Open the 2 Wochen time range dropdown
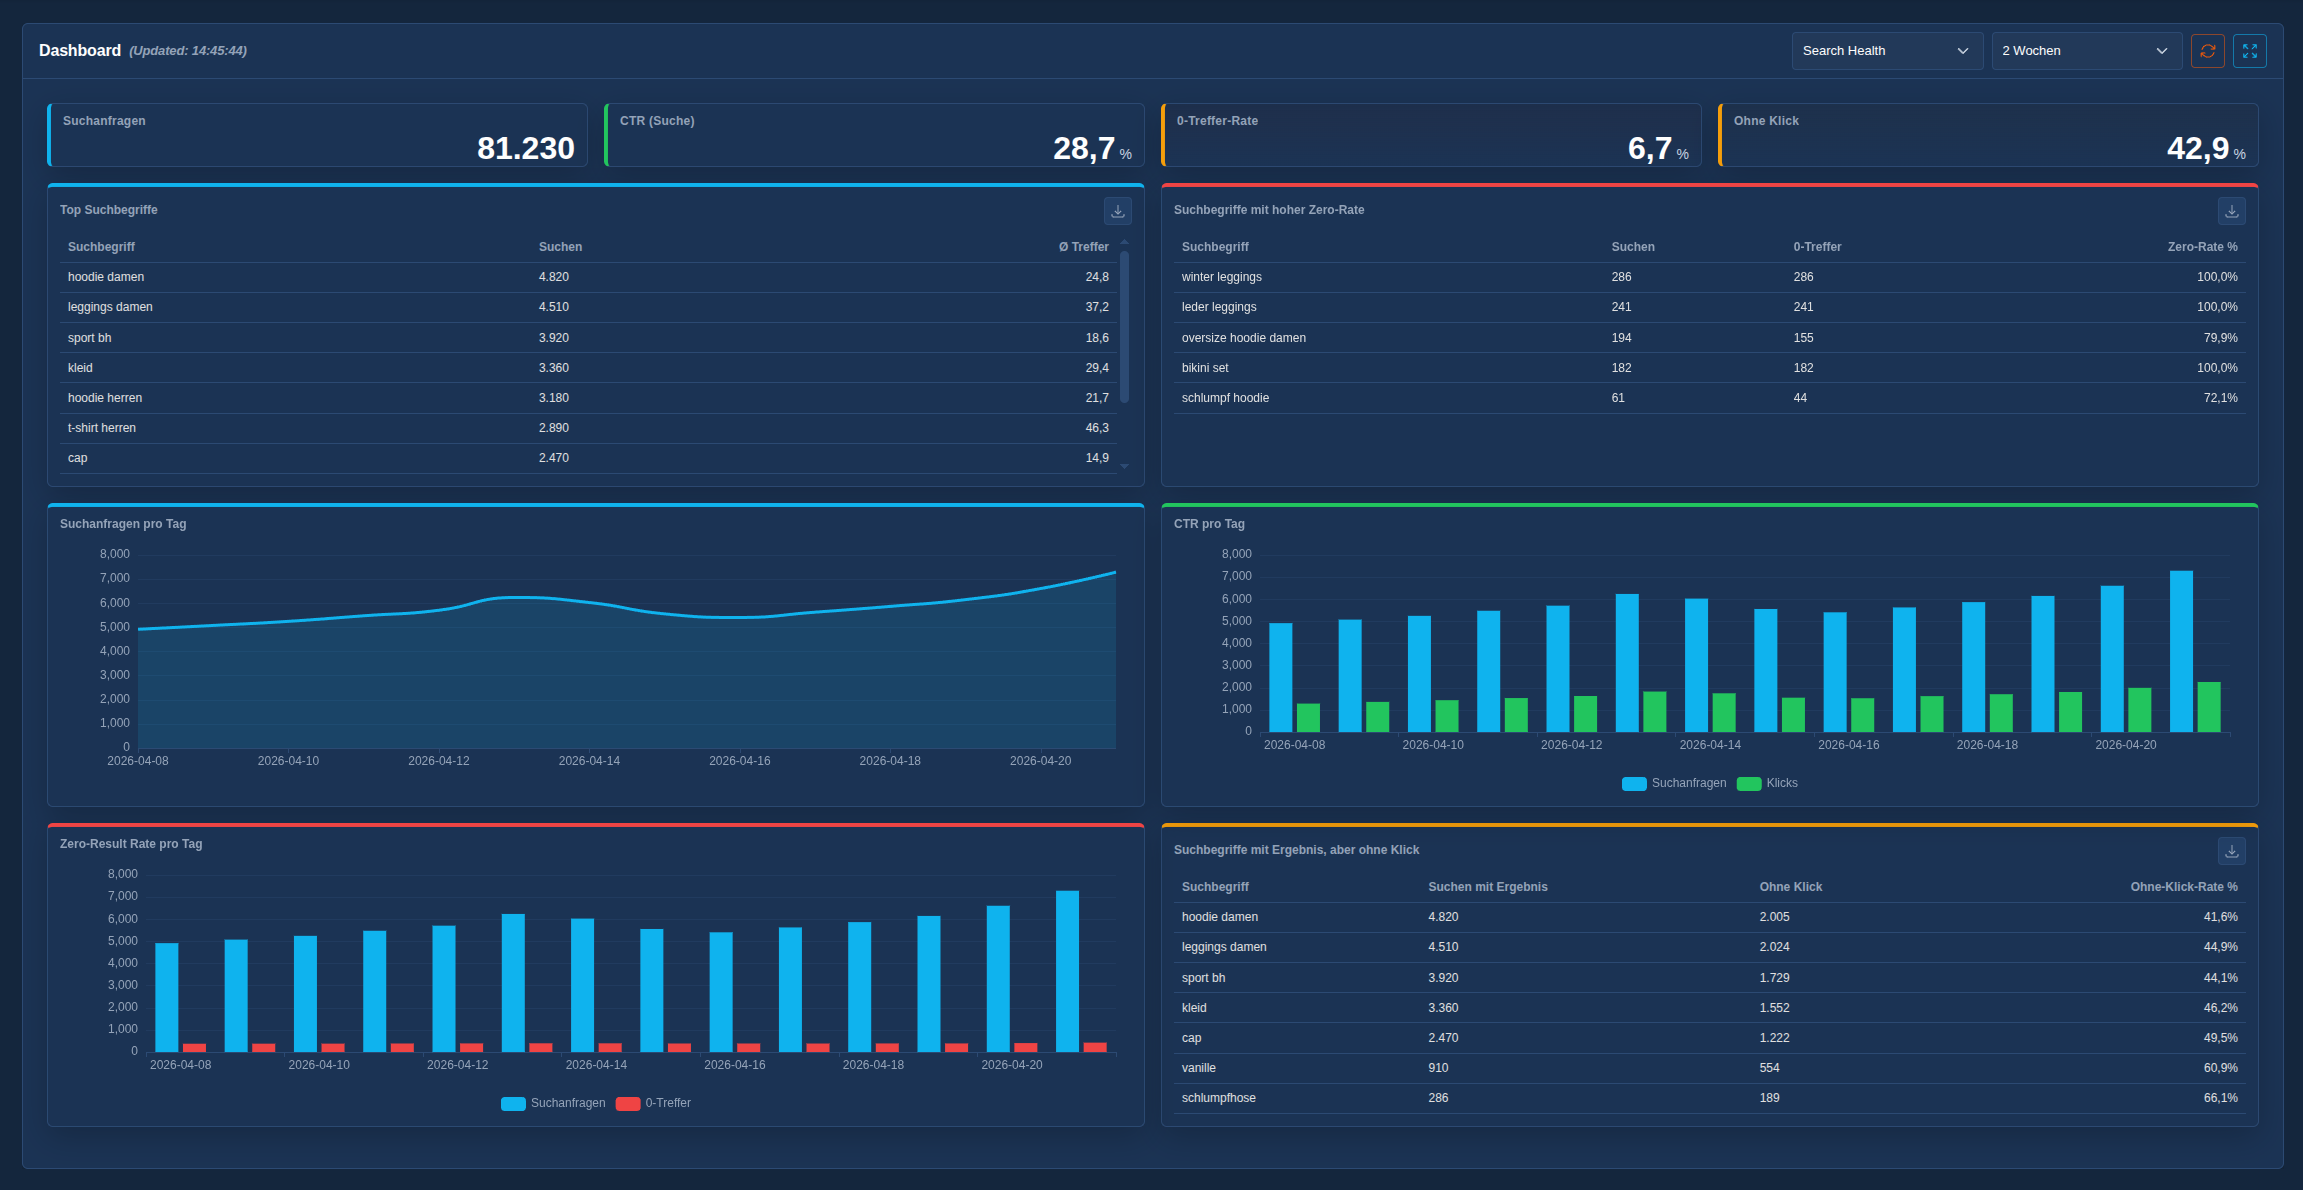Viewport: 2303px width, 1190px height. click(2086, 51)
